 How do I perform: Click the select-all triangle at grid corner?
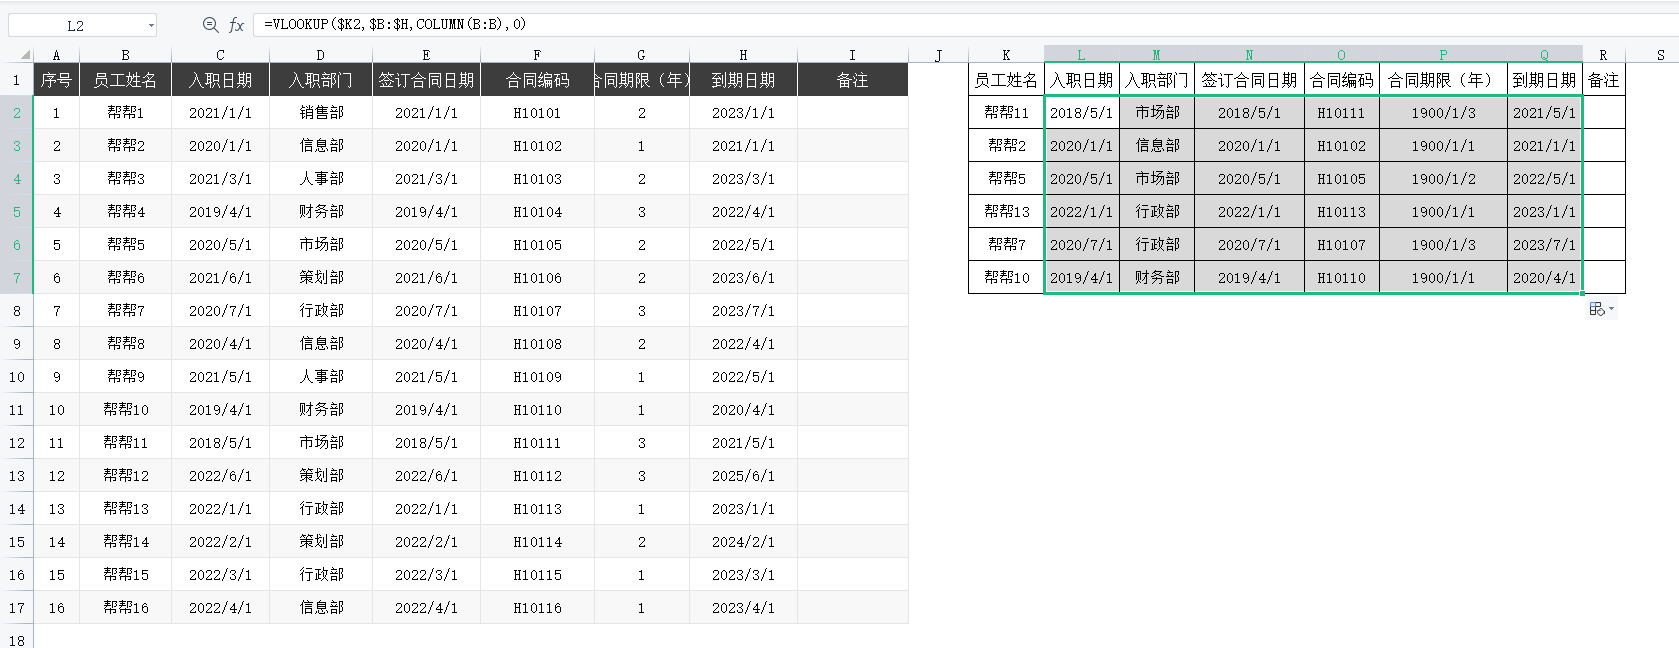click(x=25, y=55)
